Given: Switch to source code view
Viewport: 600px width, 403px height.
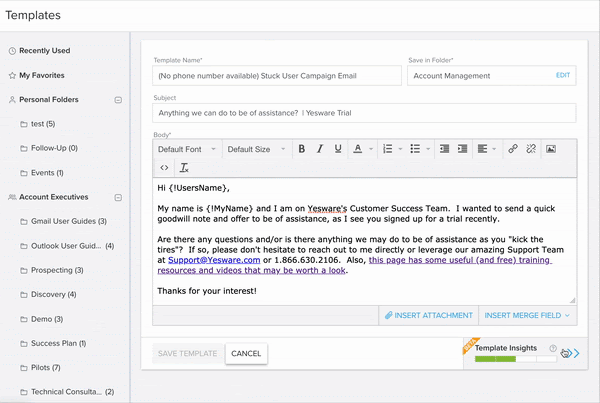Looking at the screenshot, I should tap(165, 168).
